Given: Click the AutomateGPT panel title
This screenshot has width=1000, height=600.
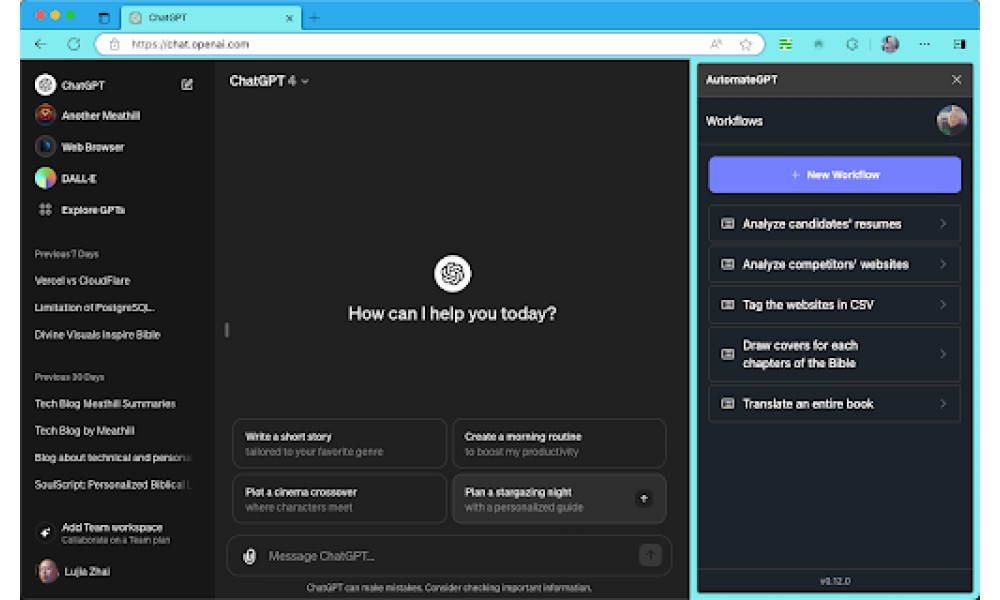Looking at the screenshot, I should click(742, 80).
